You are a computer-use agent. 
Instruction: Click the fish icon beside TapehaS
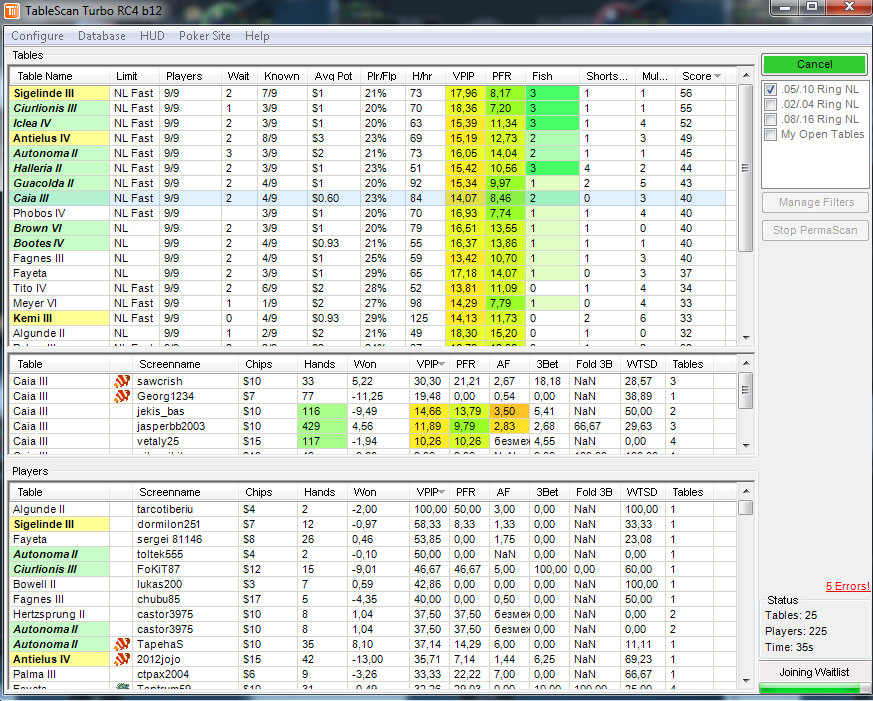click(x=123, y=644)
